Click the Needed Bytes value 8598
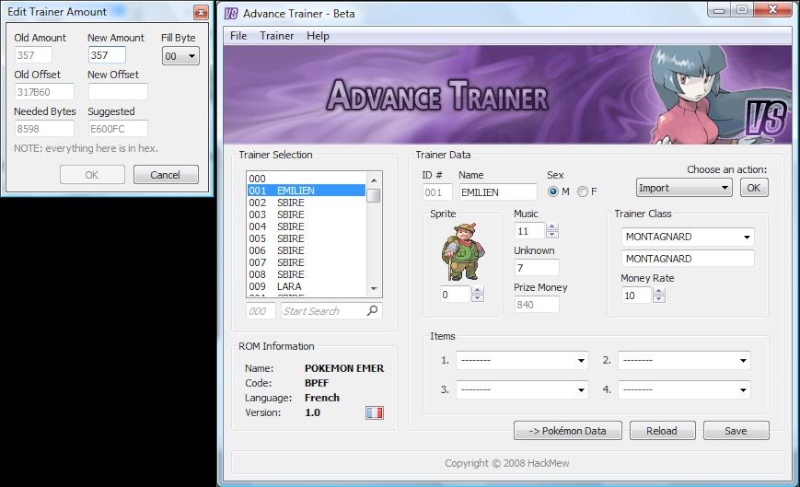 (44, 129)
